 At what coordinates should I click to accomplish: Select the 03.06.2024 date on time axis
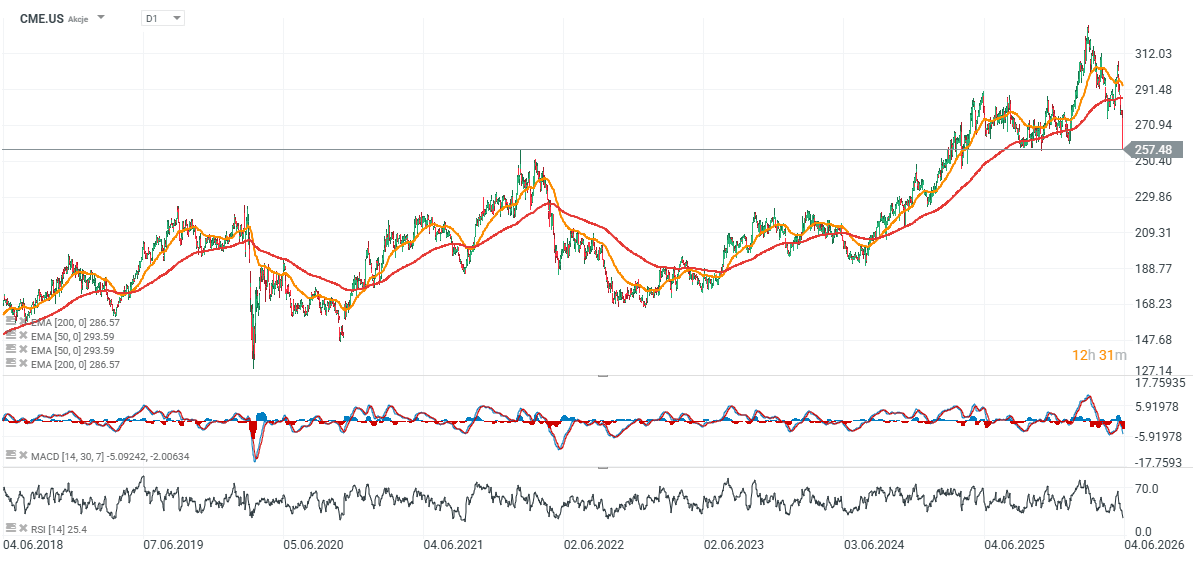tap(874, 544)
